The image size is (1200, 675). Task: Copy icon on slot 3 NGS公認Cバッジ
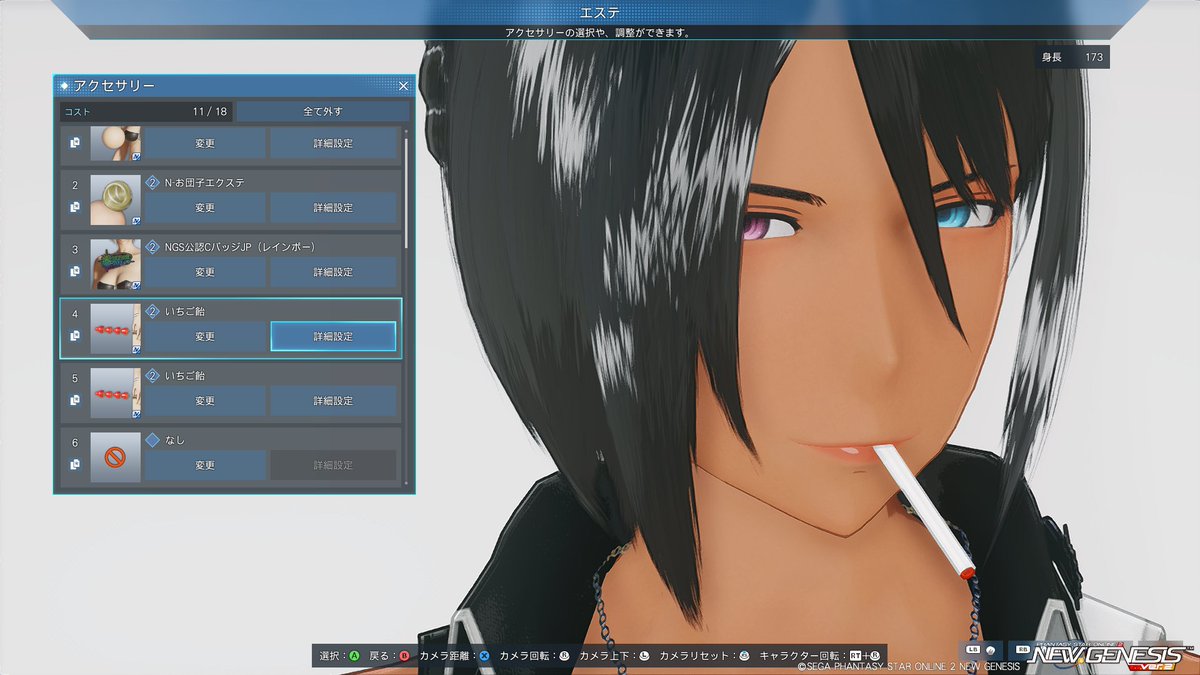tap(75, 271)
